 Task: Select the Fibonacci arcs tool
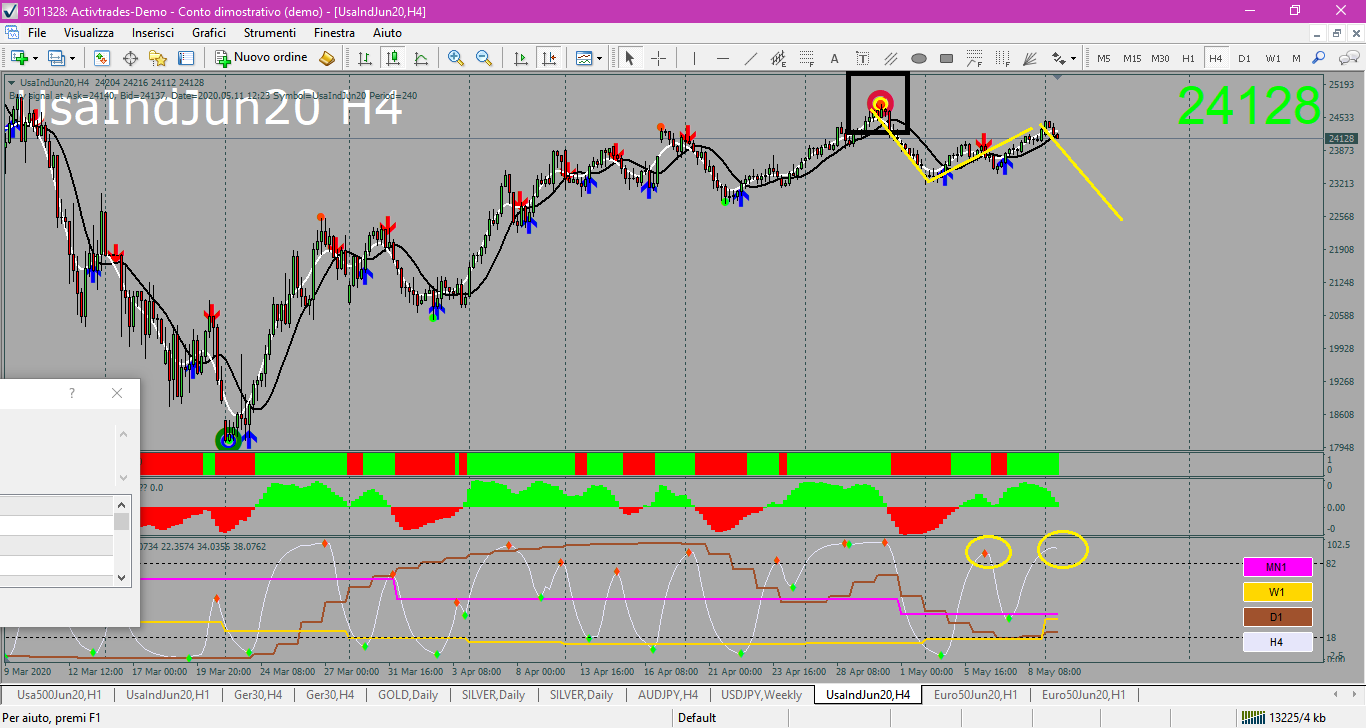[974, 58]
